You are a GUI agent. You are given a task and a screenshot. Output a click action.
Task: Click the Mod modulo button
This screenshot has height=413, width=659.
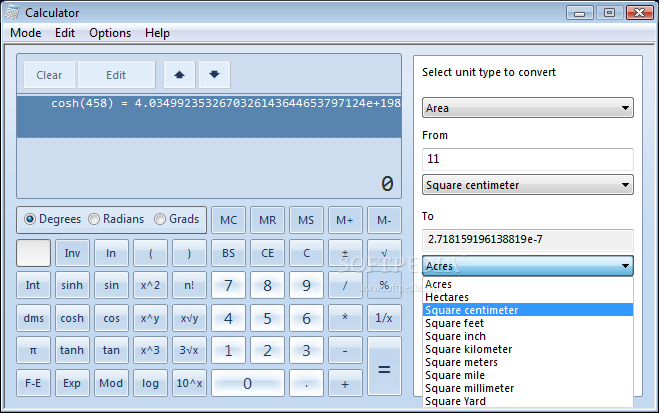(111, 383)
